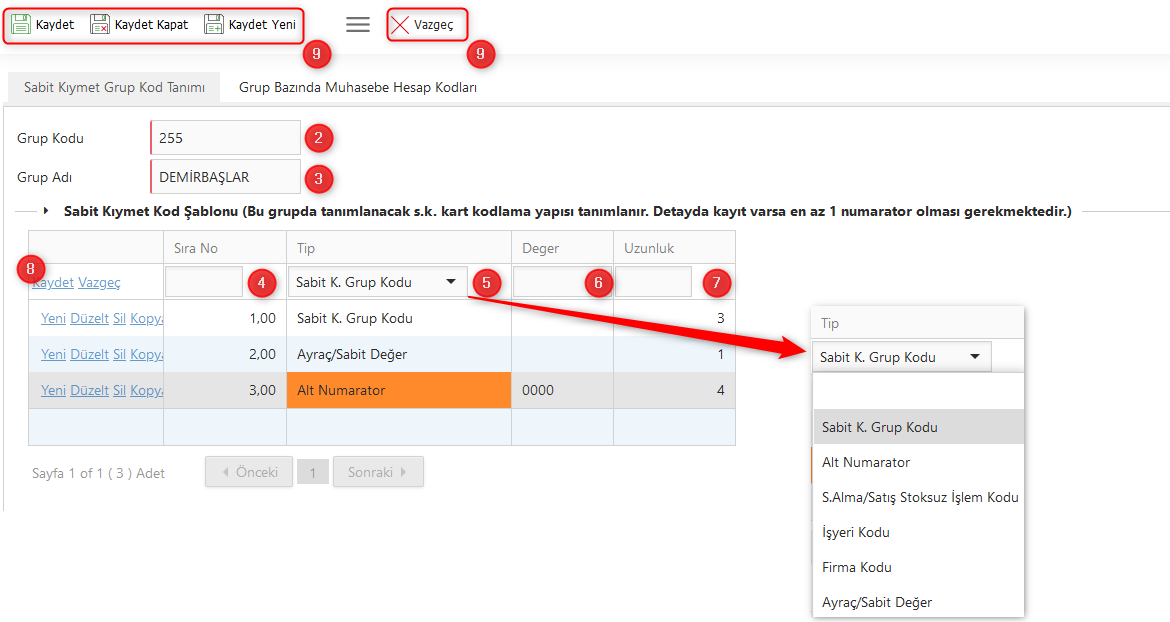Image resolution: width=1170 pixels, height=622 pixels.
Task: Click Düzelt link in the 2,00 row
Action: click(x=89, y=354)
